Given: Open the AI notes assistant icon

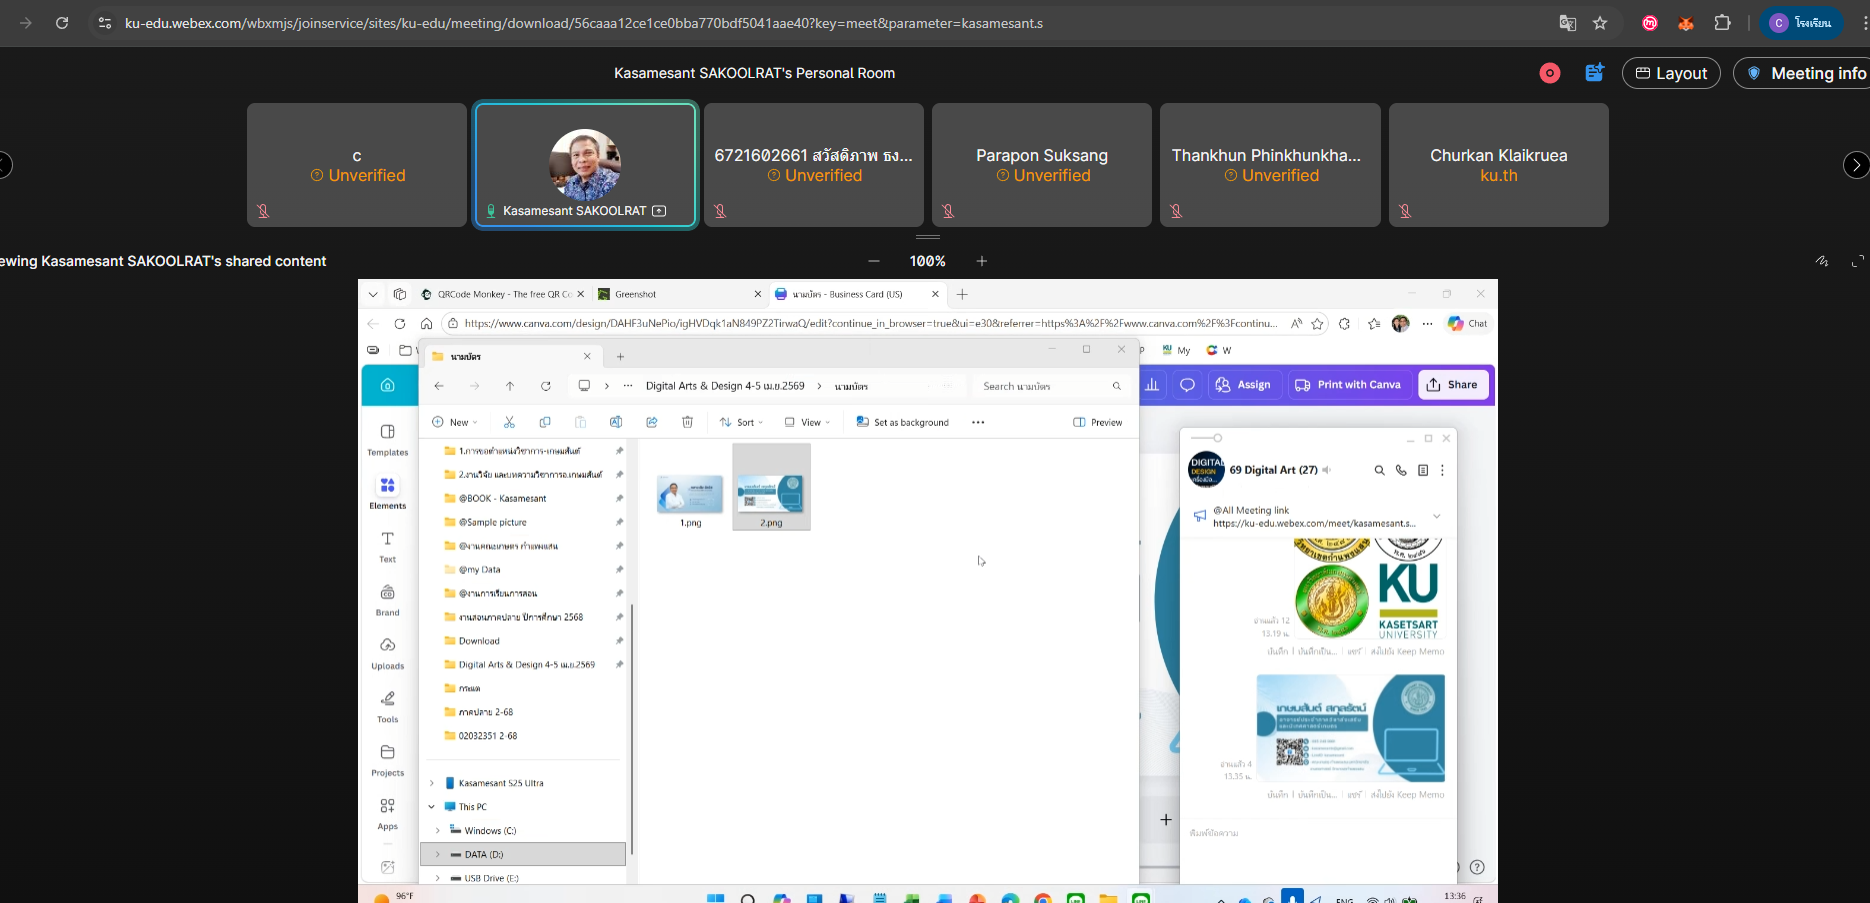Looking at the screenshot, I should coord(1594,73).
